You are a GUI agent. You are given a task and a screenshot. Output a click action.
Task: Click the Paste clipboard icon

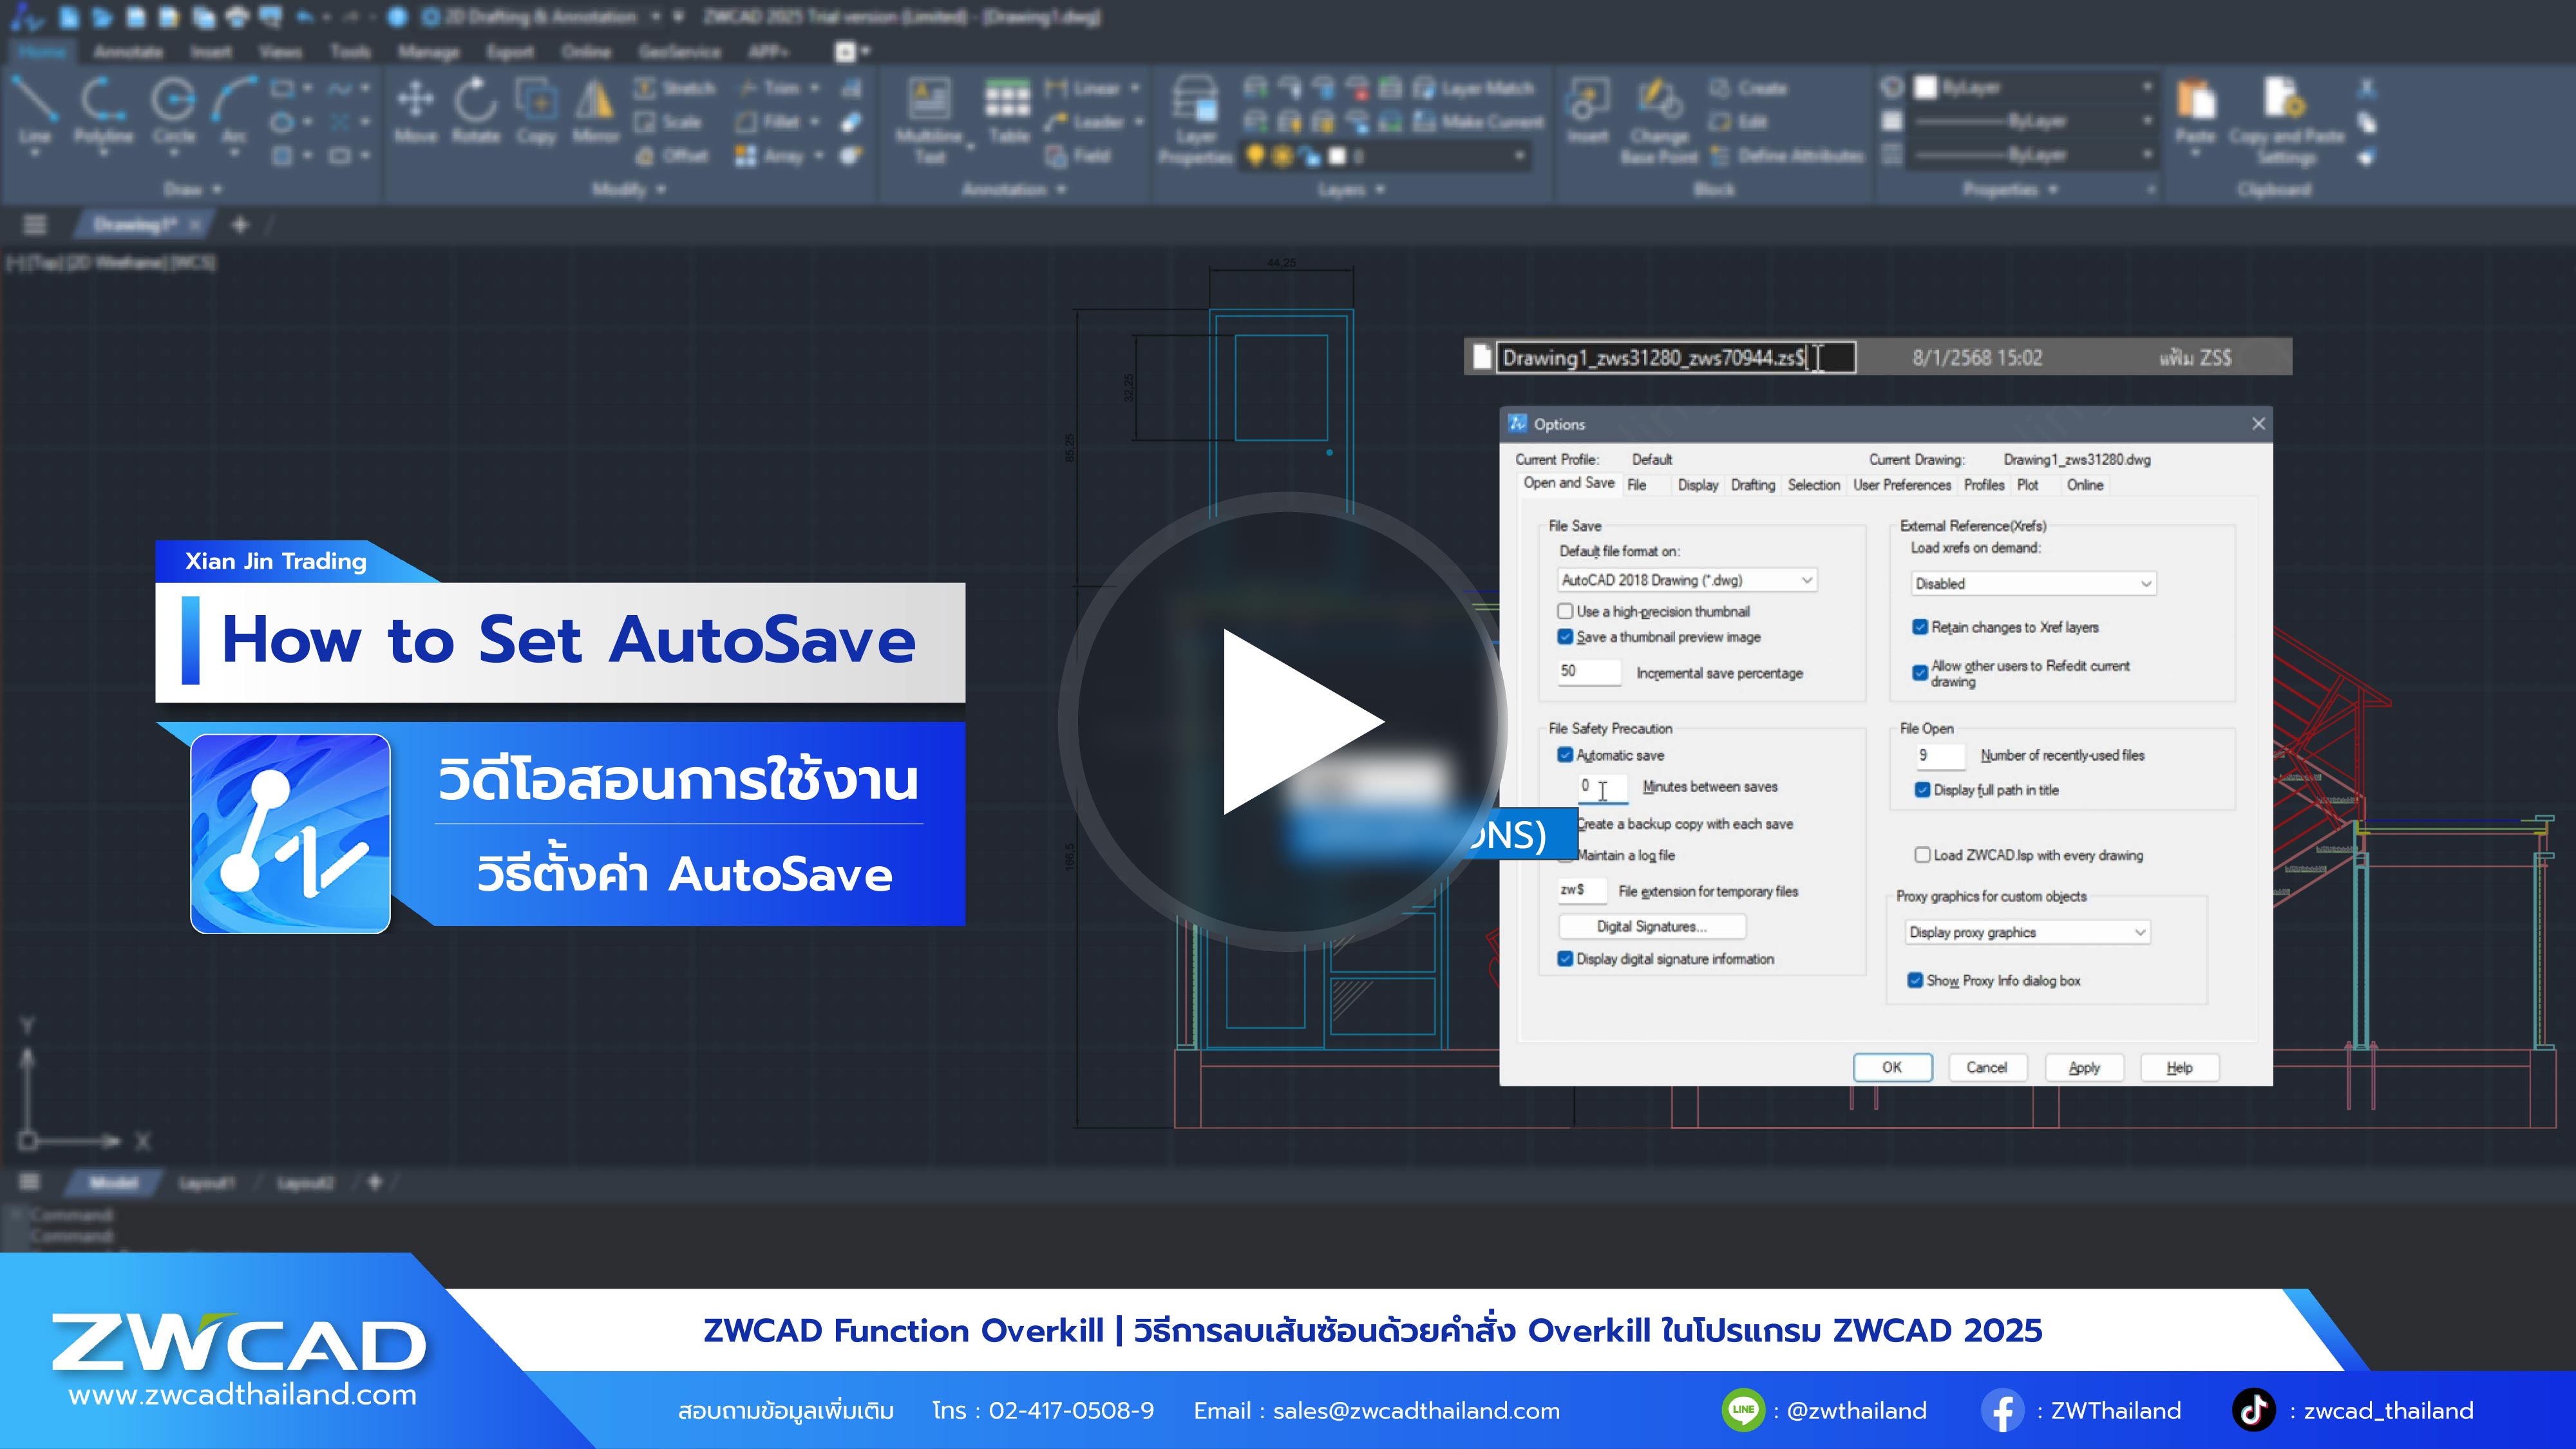[2195, 100]
